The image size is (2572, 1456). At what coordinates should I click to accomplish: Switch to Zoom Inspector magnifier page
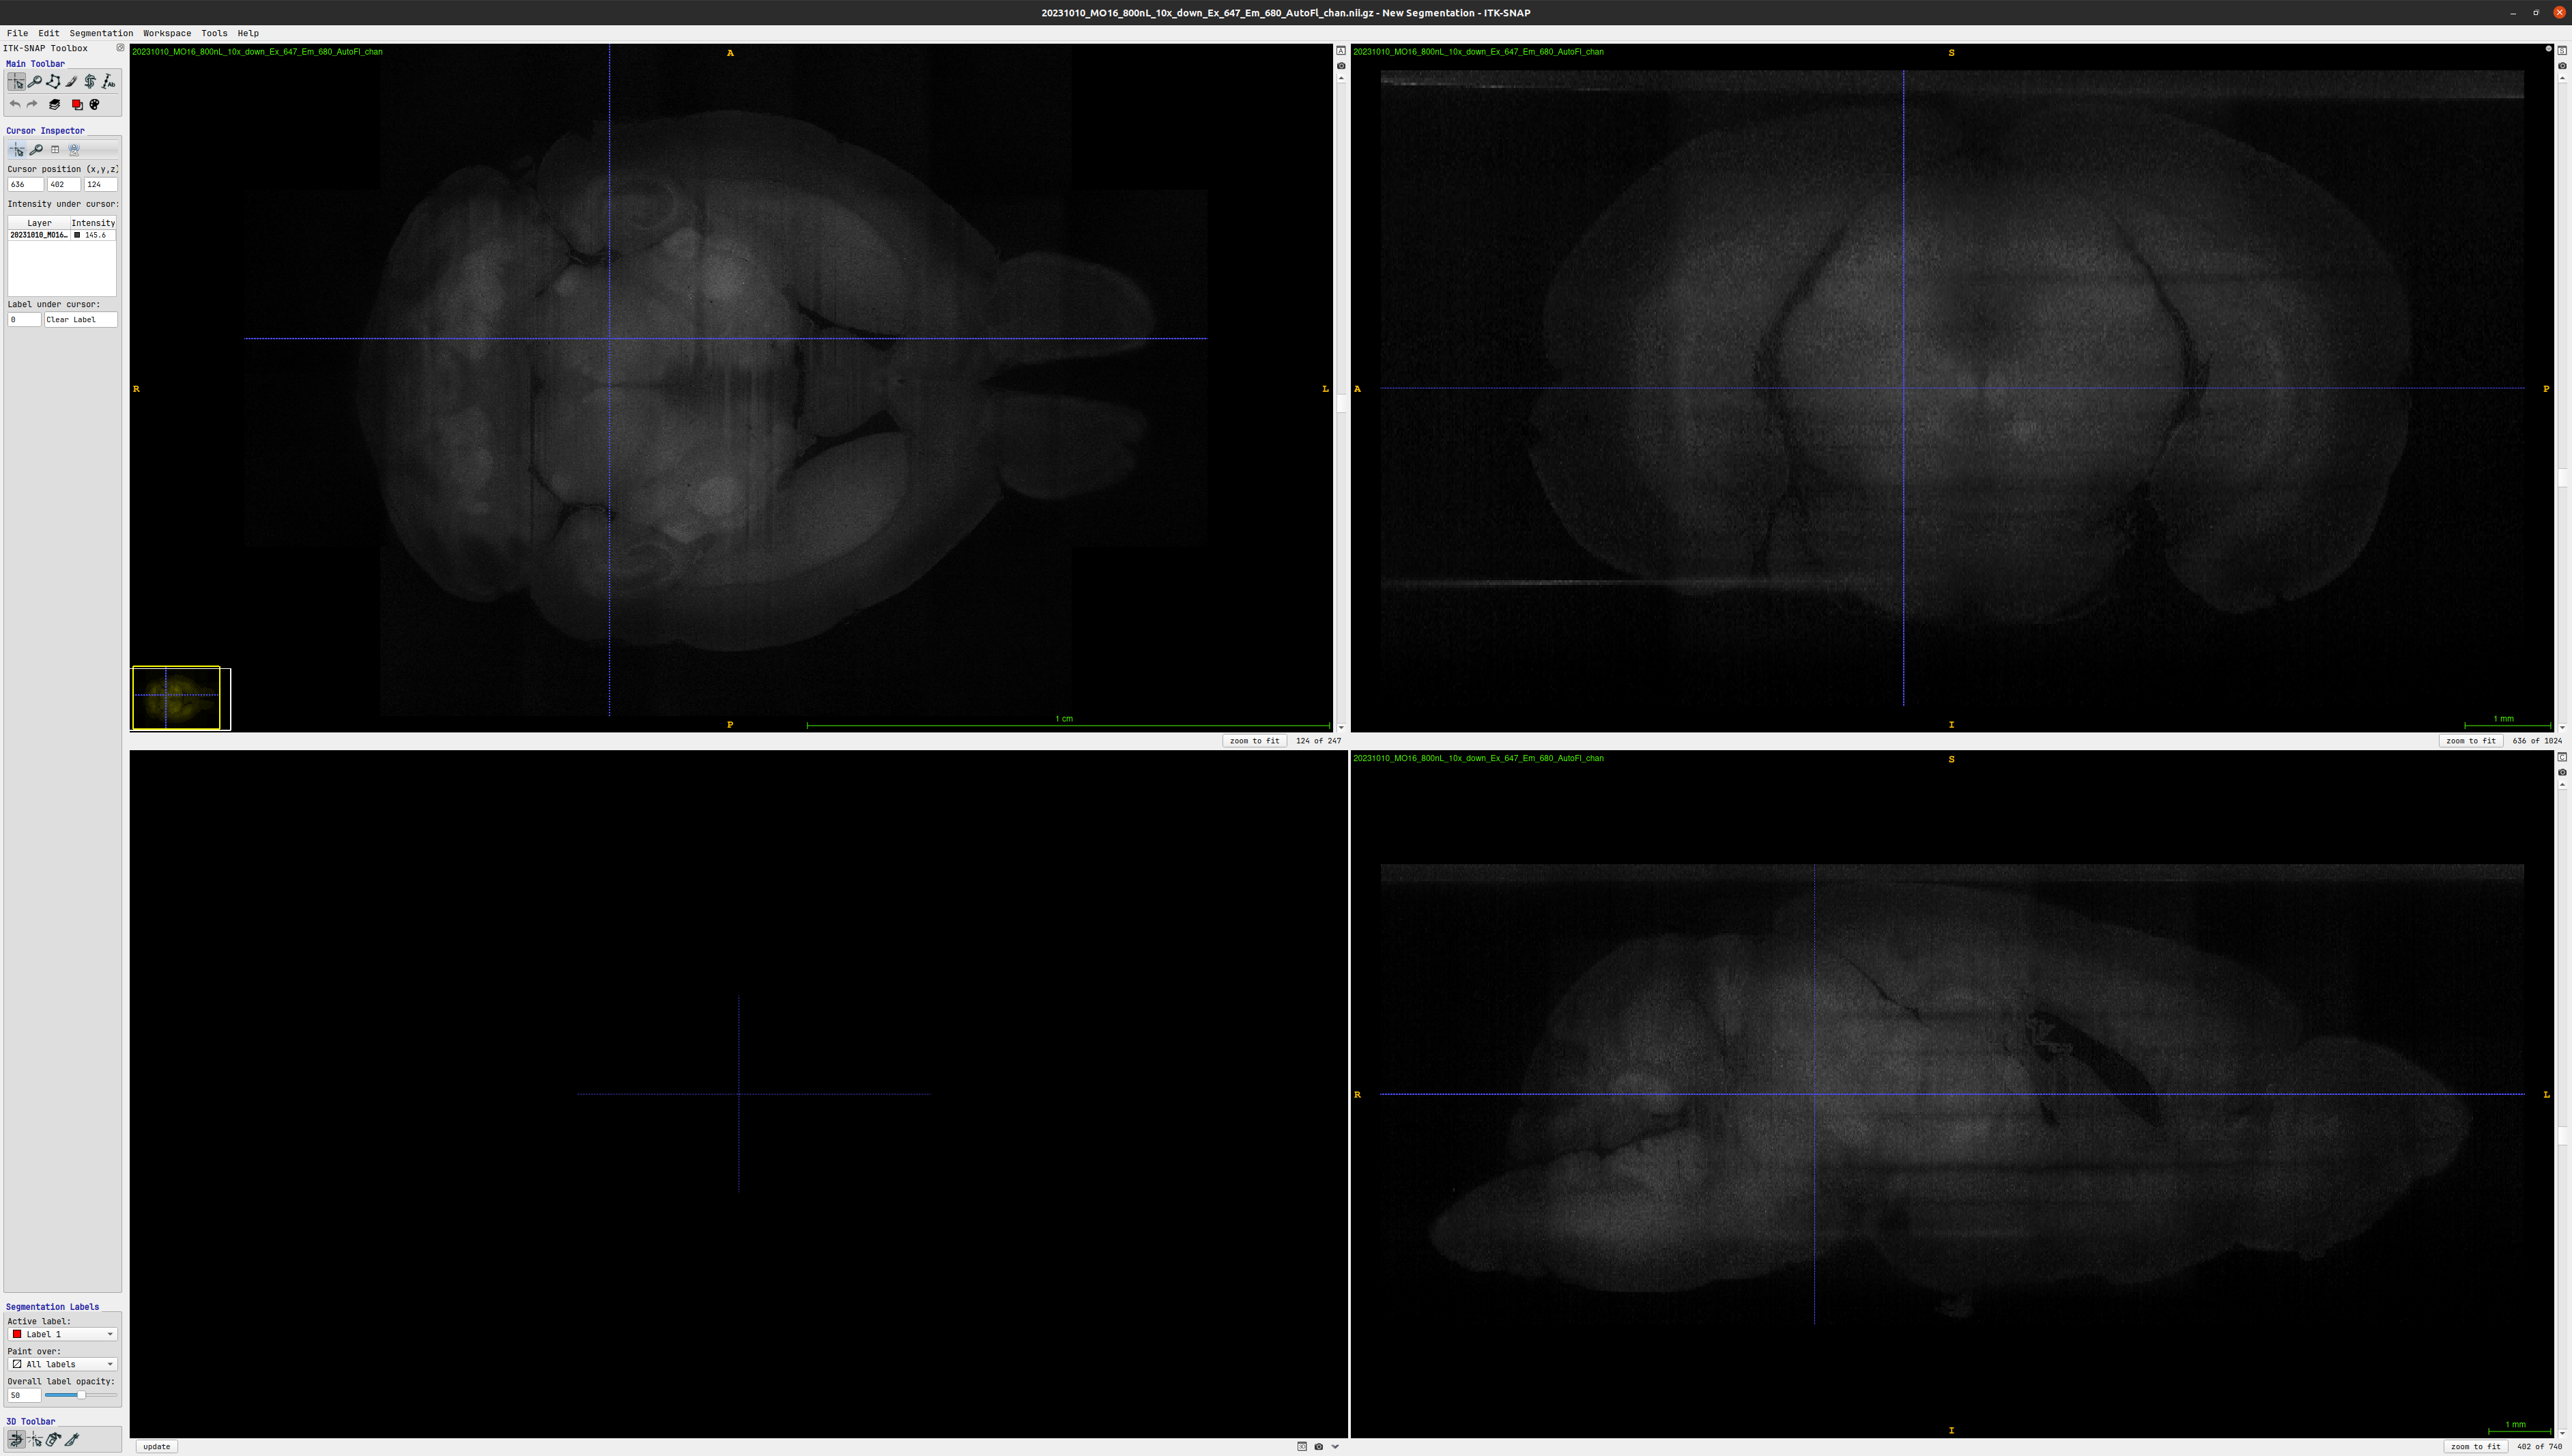coord(36,150)
